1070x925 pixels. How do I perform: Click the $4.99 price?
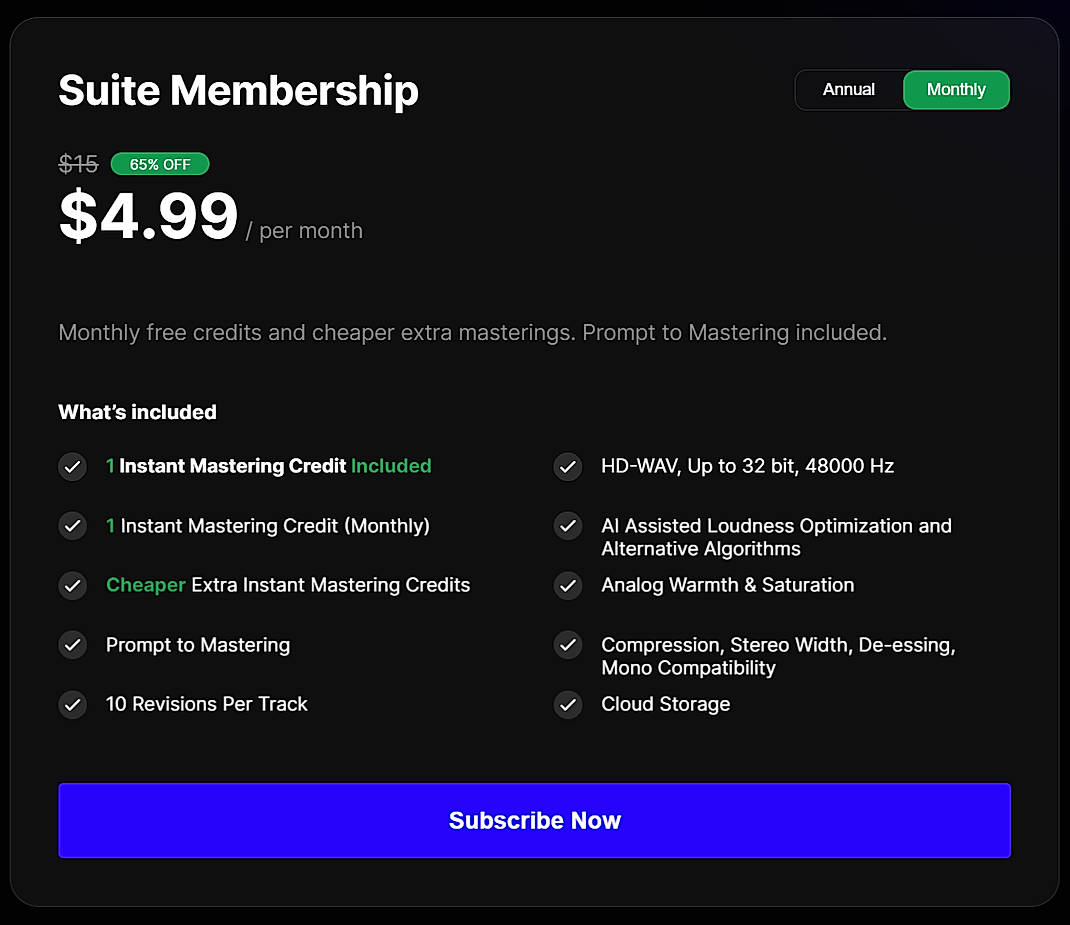[x=148, y=216]
